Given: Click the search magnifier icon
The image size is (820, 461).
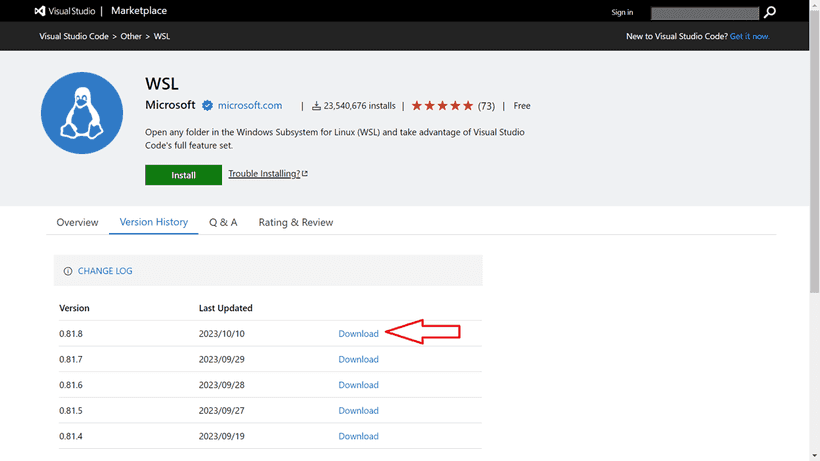Looking at the screenshot, I should click(x=770, y=12).
